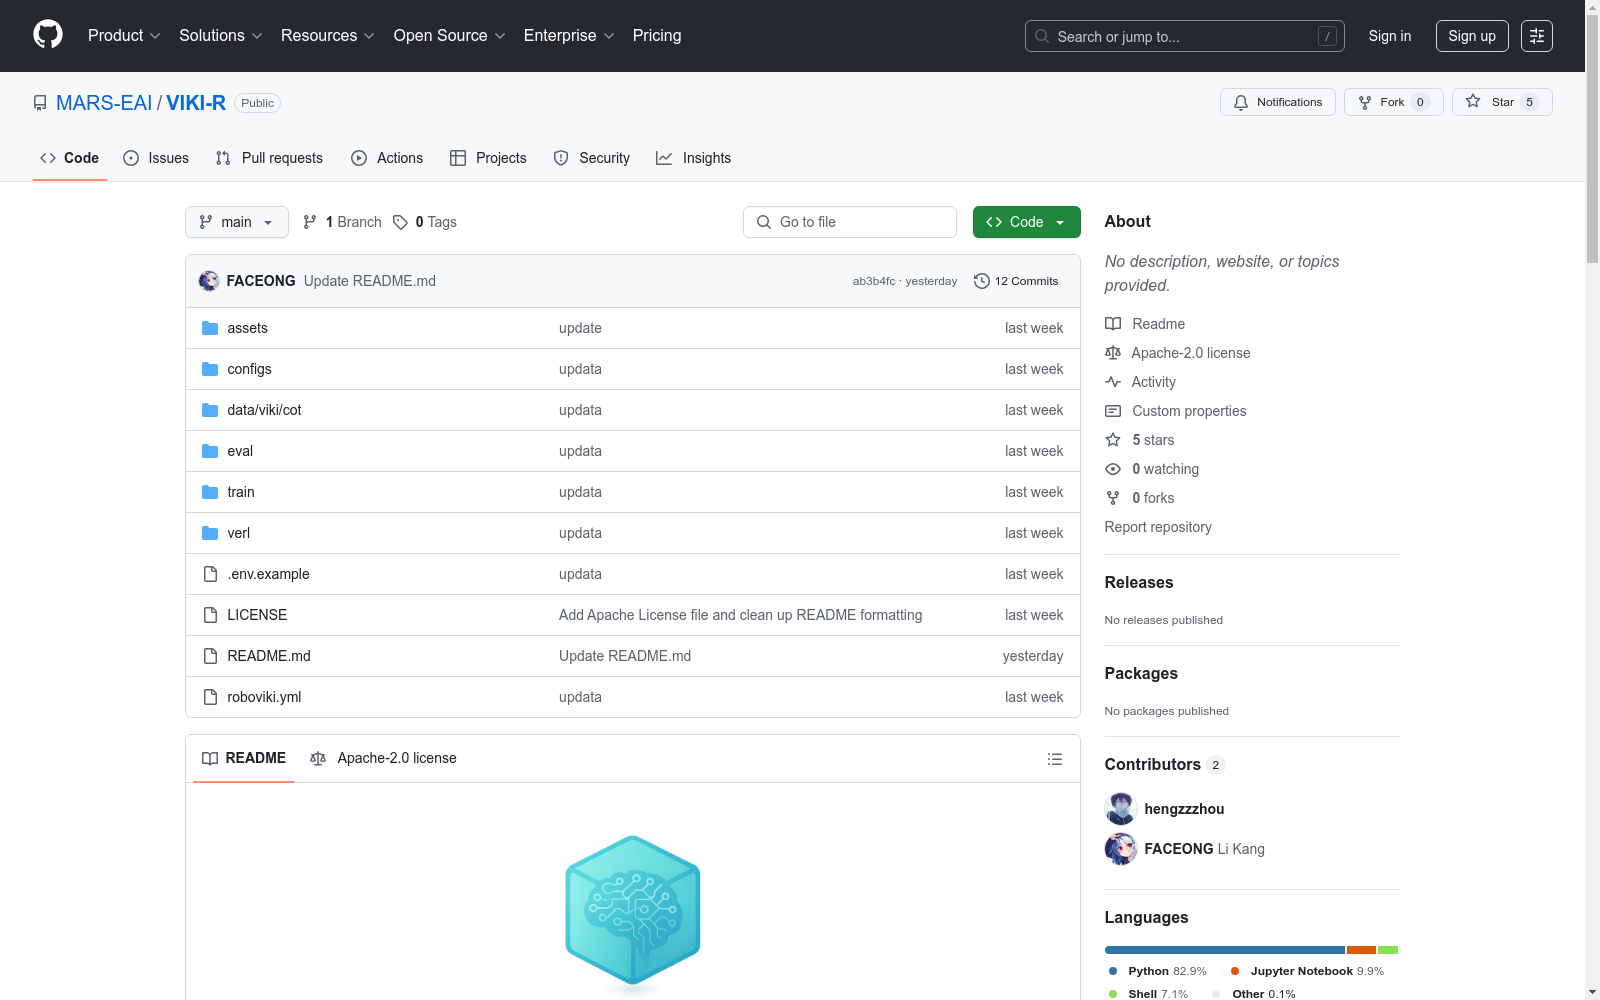Screen dimensions: 1600x1000
Task: Select the Apache-2.0 license tab
Action: pos(384,758)
